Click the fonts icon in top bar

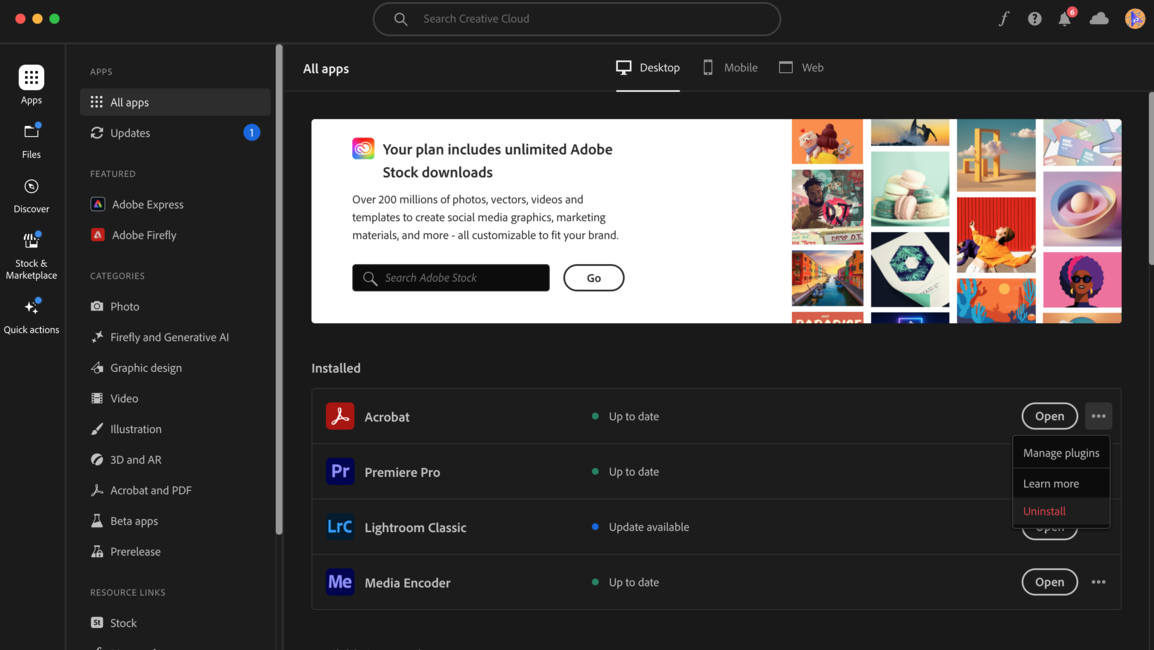pyautogui.click(x=1003, y=19)
